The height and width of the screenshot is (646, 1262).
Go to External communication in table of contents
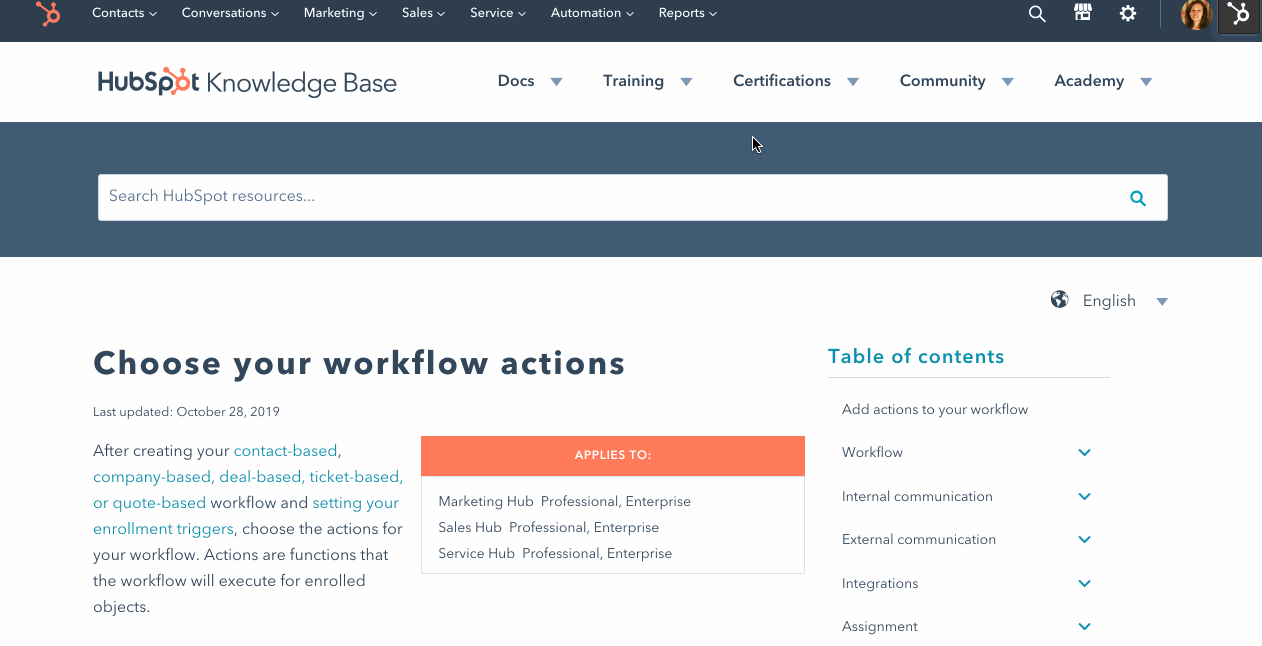pyautogui.click(x=919, y=540)
